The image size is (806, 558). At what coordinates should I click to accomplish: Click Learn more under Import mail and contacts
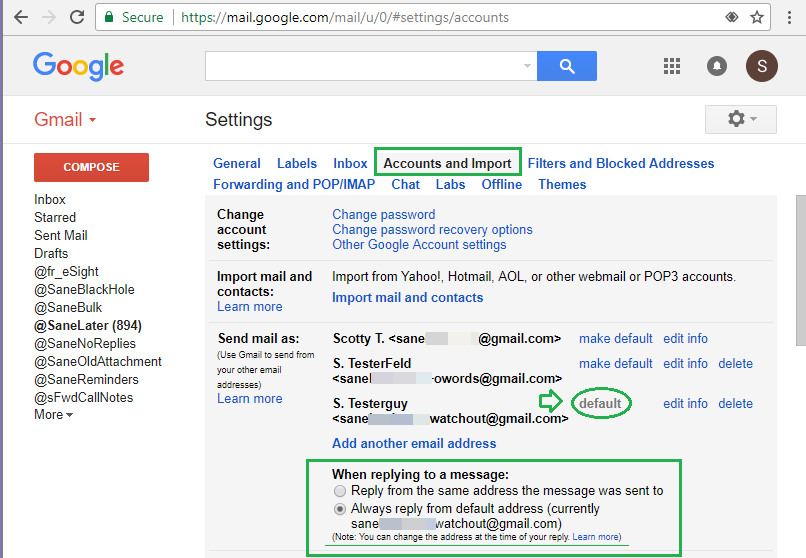tap(250, 307)
